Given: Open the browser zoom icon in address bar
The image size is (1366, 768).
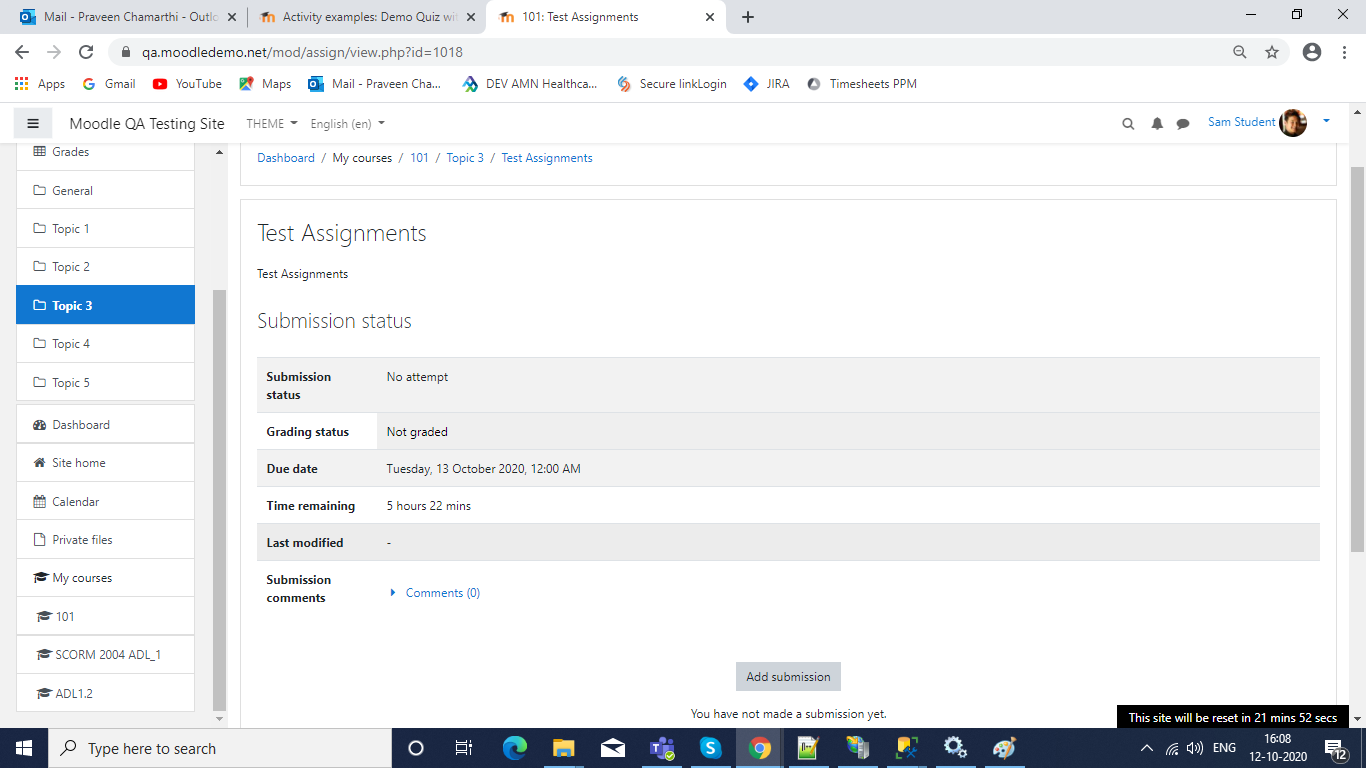Looking at the screenshot, I should pos(1240,52).
